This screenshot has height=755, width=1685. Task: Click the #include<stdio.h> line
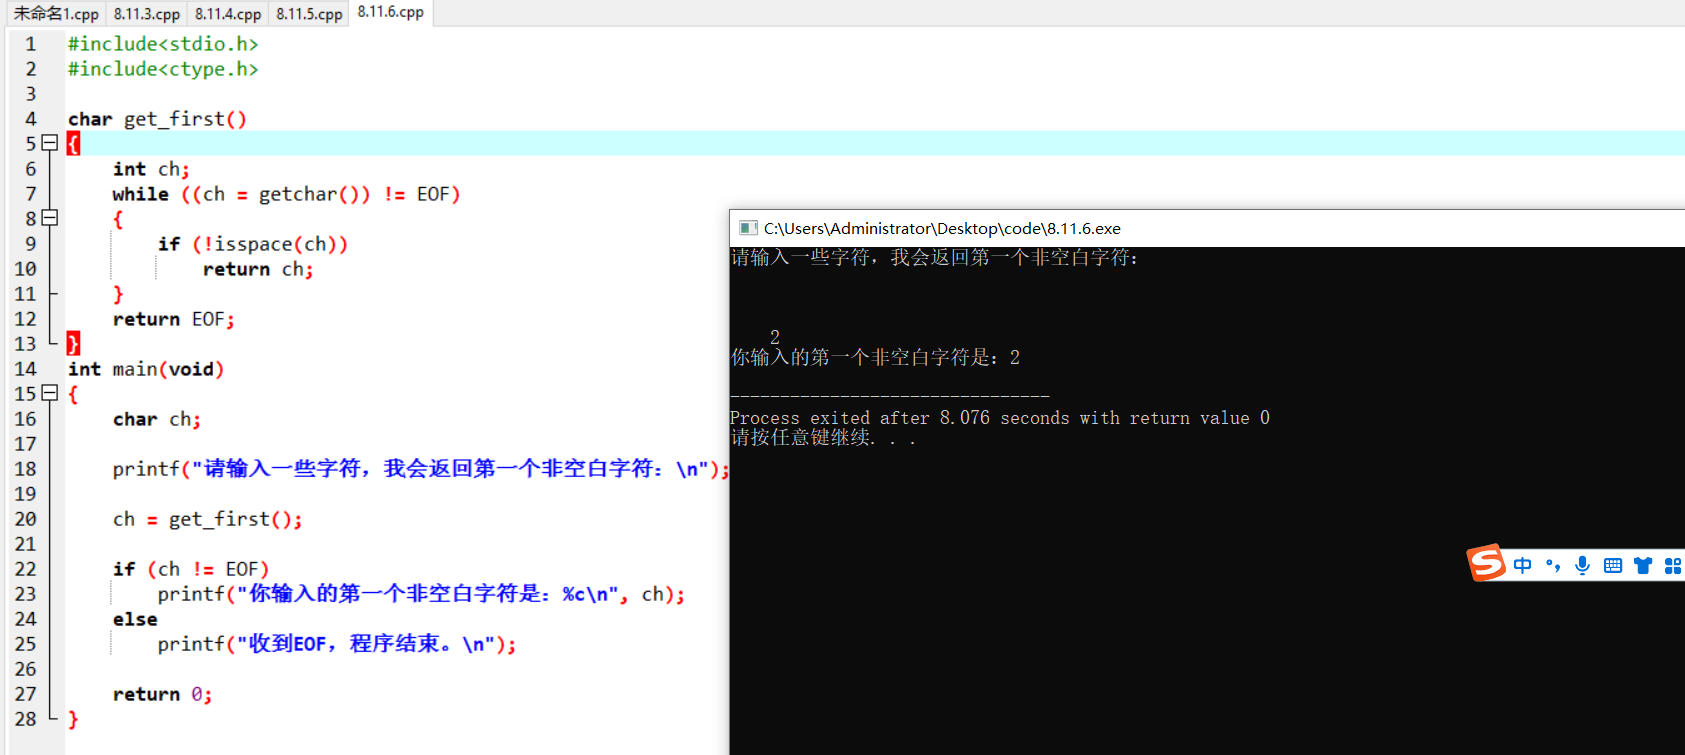click(x=163, y=44)
